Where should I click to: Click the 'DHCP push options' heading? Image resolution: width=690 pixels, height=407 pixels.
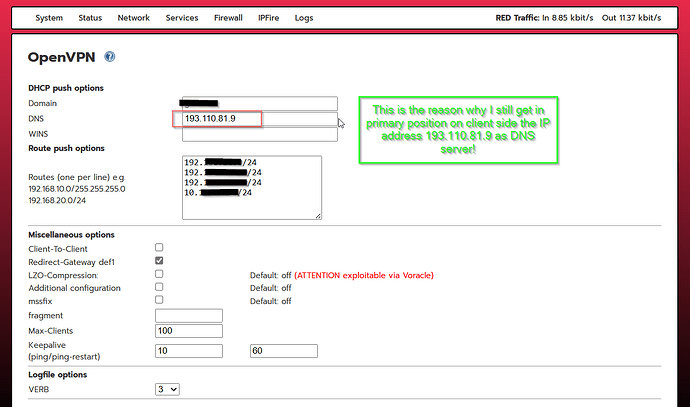coord(66,88)
